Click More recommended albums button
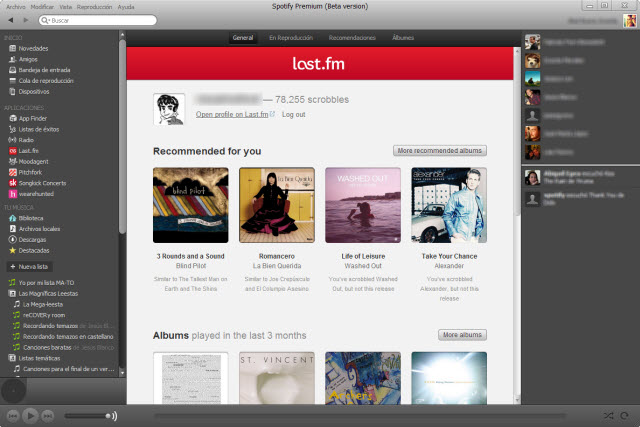This screenshot has height=427, width=640. click(440, 151)
